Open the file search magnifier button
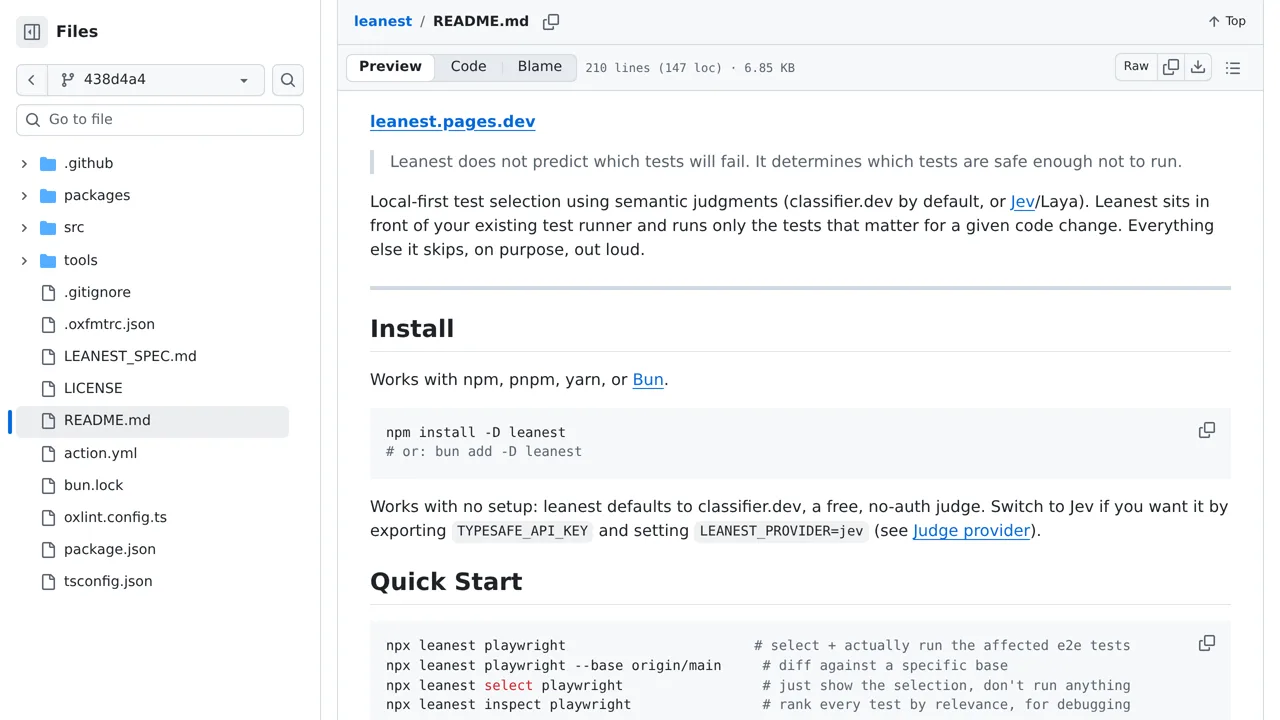Screen dimensions: 1280x720 point(288,80)
